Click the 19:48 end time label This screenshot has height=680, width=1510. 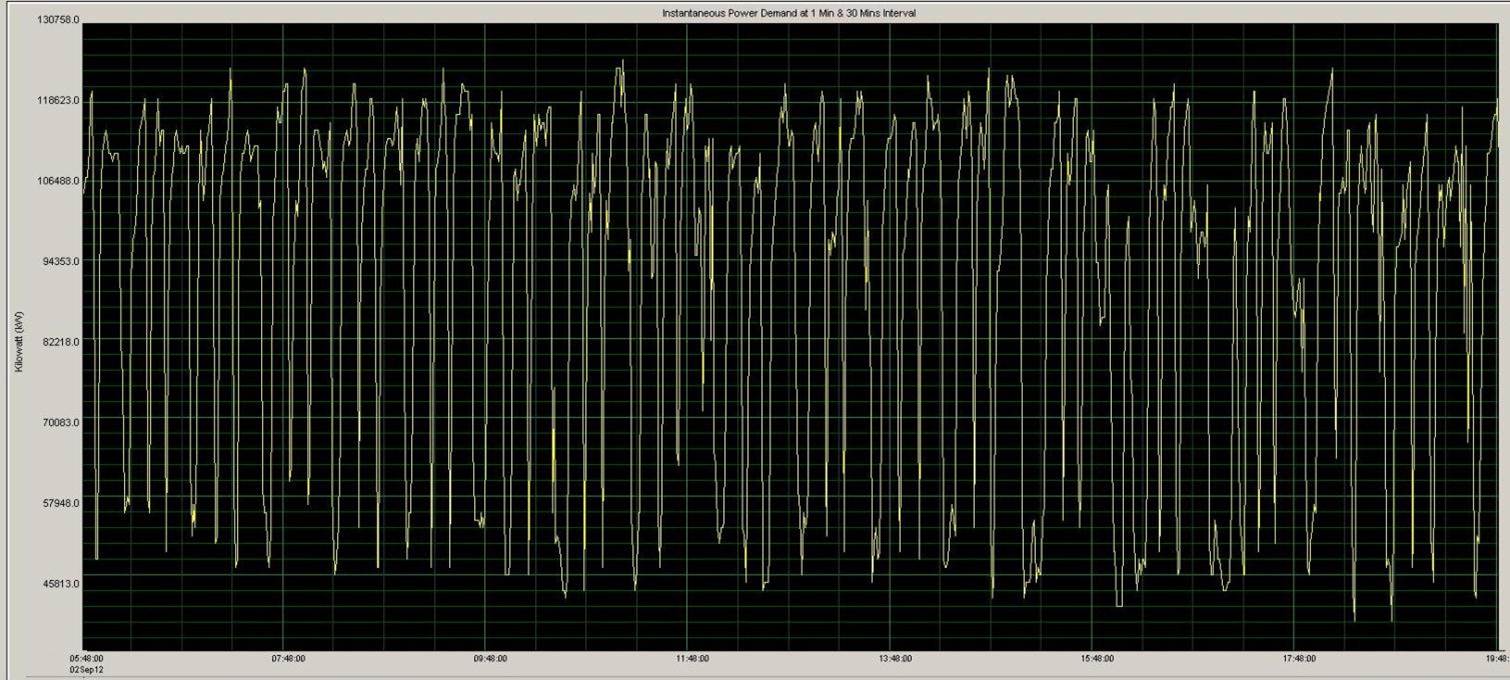(x=1496, y=659)
